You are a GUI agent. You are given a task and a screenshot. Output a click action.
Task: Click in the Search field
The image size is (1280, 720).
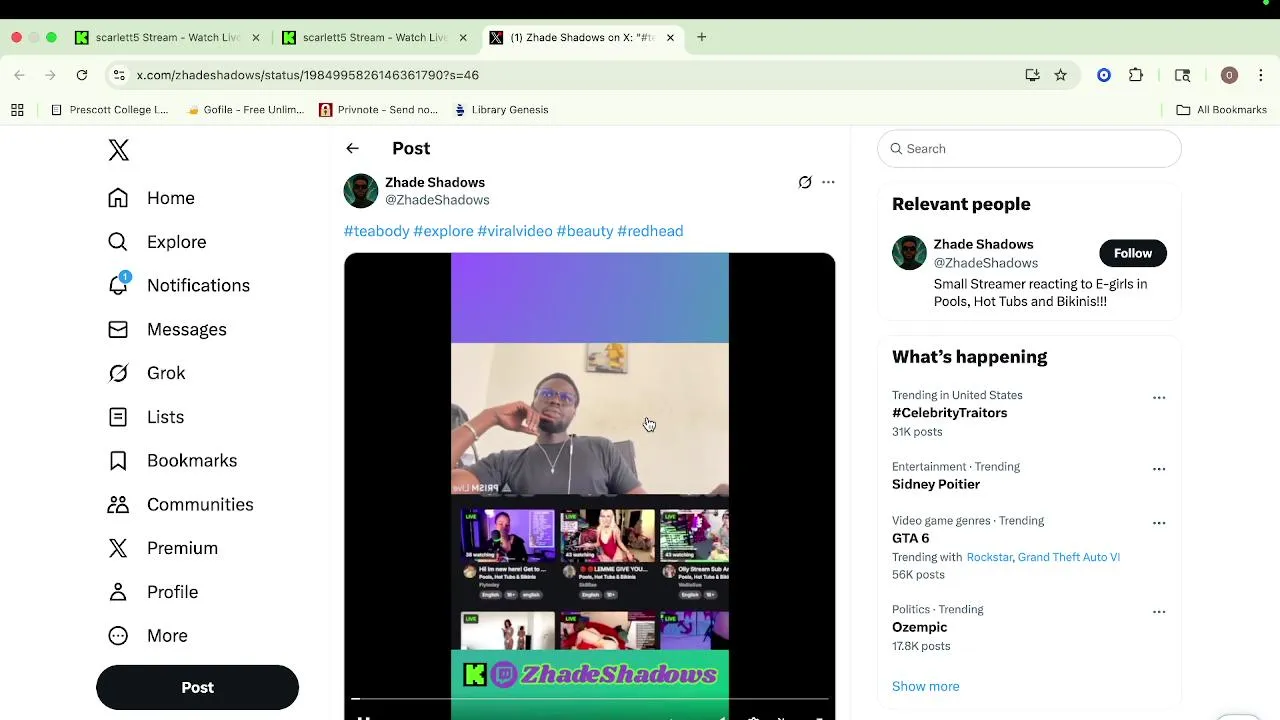coord(1029,149)
